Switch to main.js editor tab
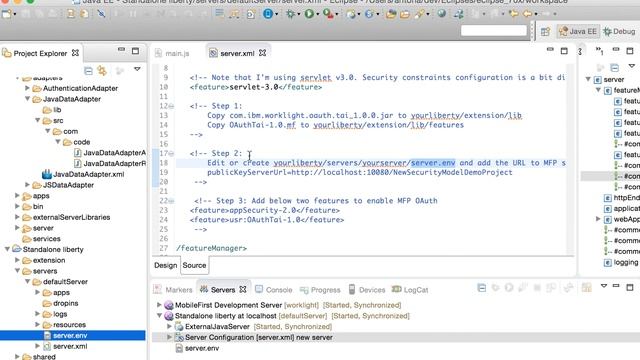This screenshot has width=640, height=360. pyautogui.click(x=173, y=53)
